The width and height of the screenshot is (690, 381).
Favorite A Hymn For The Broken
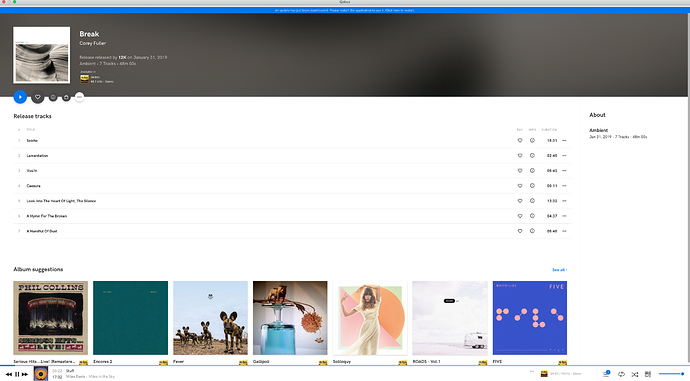pyautogui.click(x=520, y=216)
